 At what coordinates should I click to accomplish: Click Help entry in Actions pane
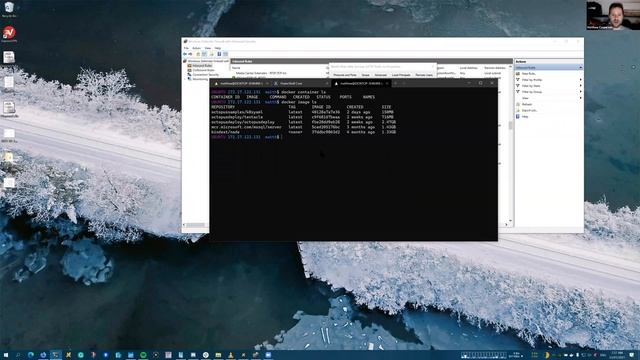coord(525,117)
